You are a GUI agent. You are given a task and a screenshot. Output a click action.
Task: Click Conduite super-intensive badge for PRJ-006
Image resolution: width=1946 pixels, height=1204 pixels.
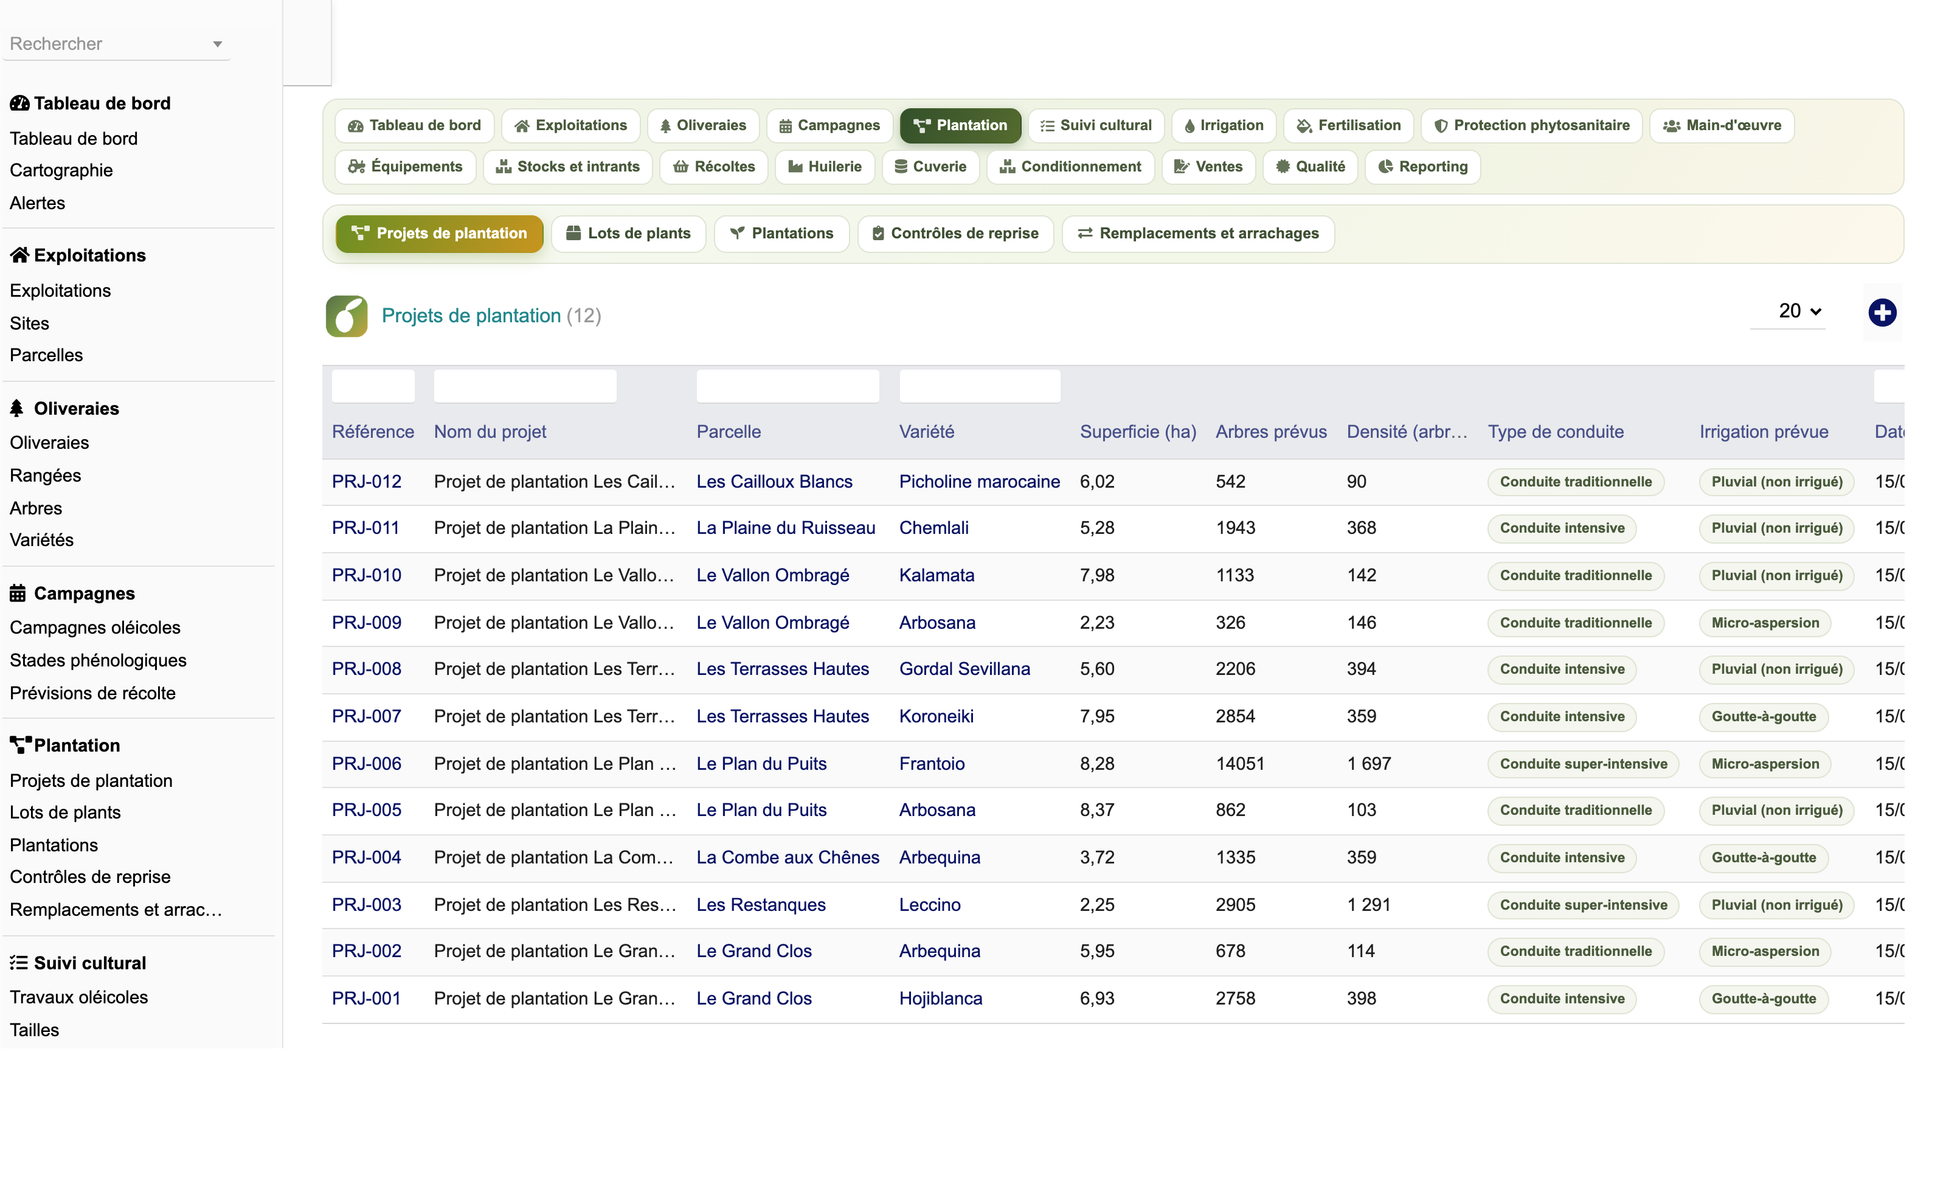point(1584,764)
